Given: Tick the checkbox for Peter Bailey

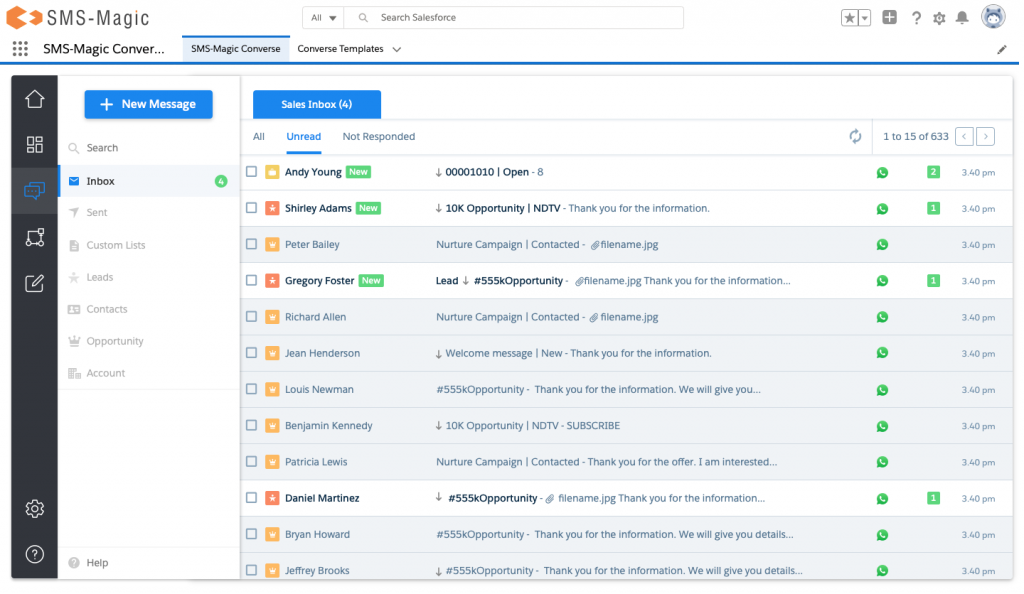Looking at the screenshot, I should coord(251,244).
